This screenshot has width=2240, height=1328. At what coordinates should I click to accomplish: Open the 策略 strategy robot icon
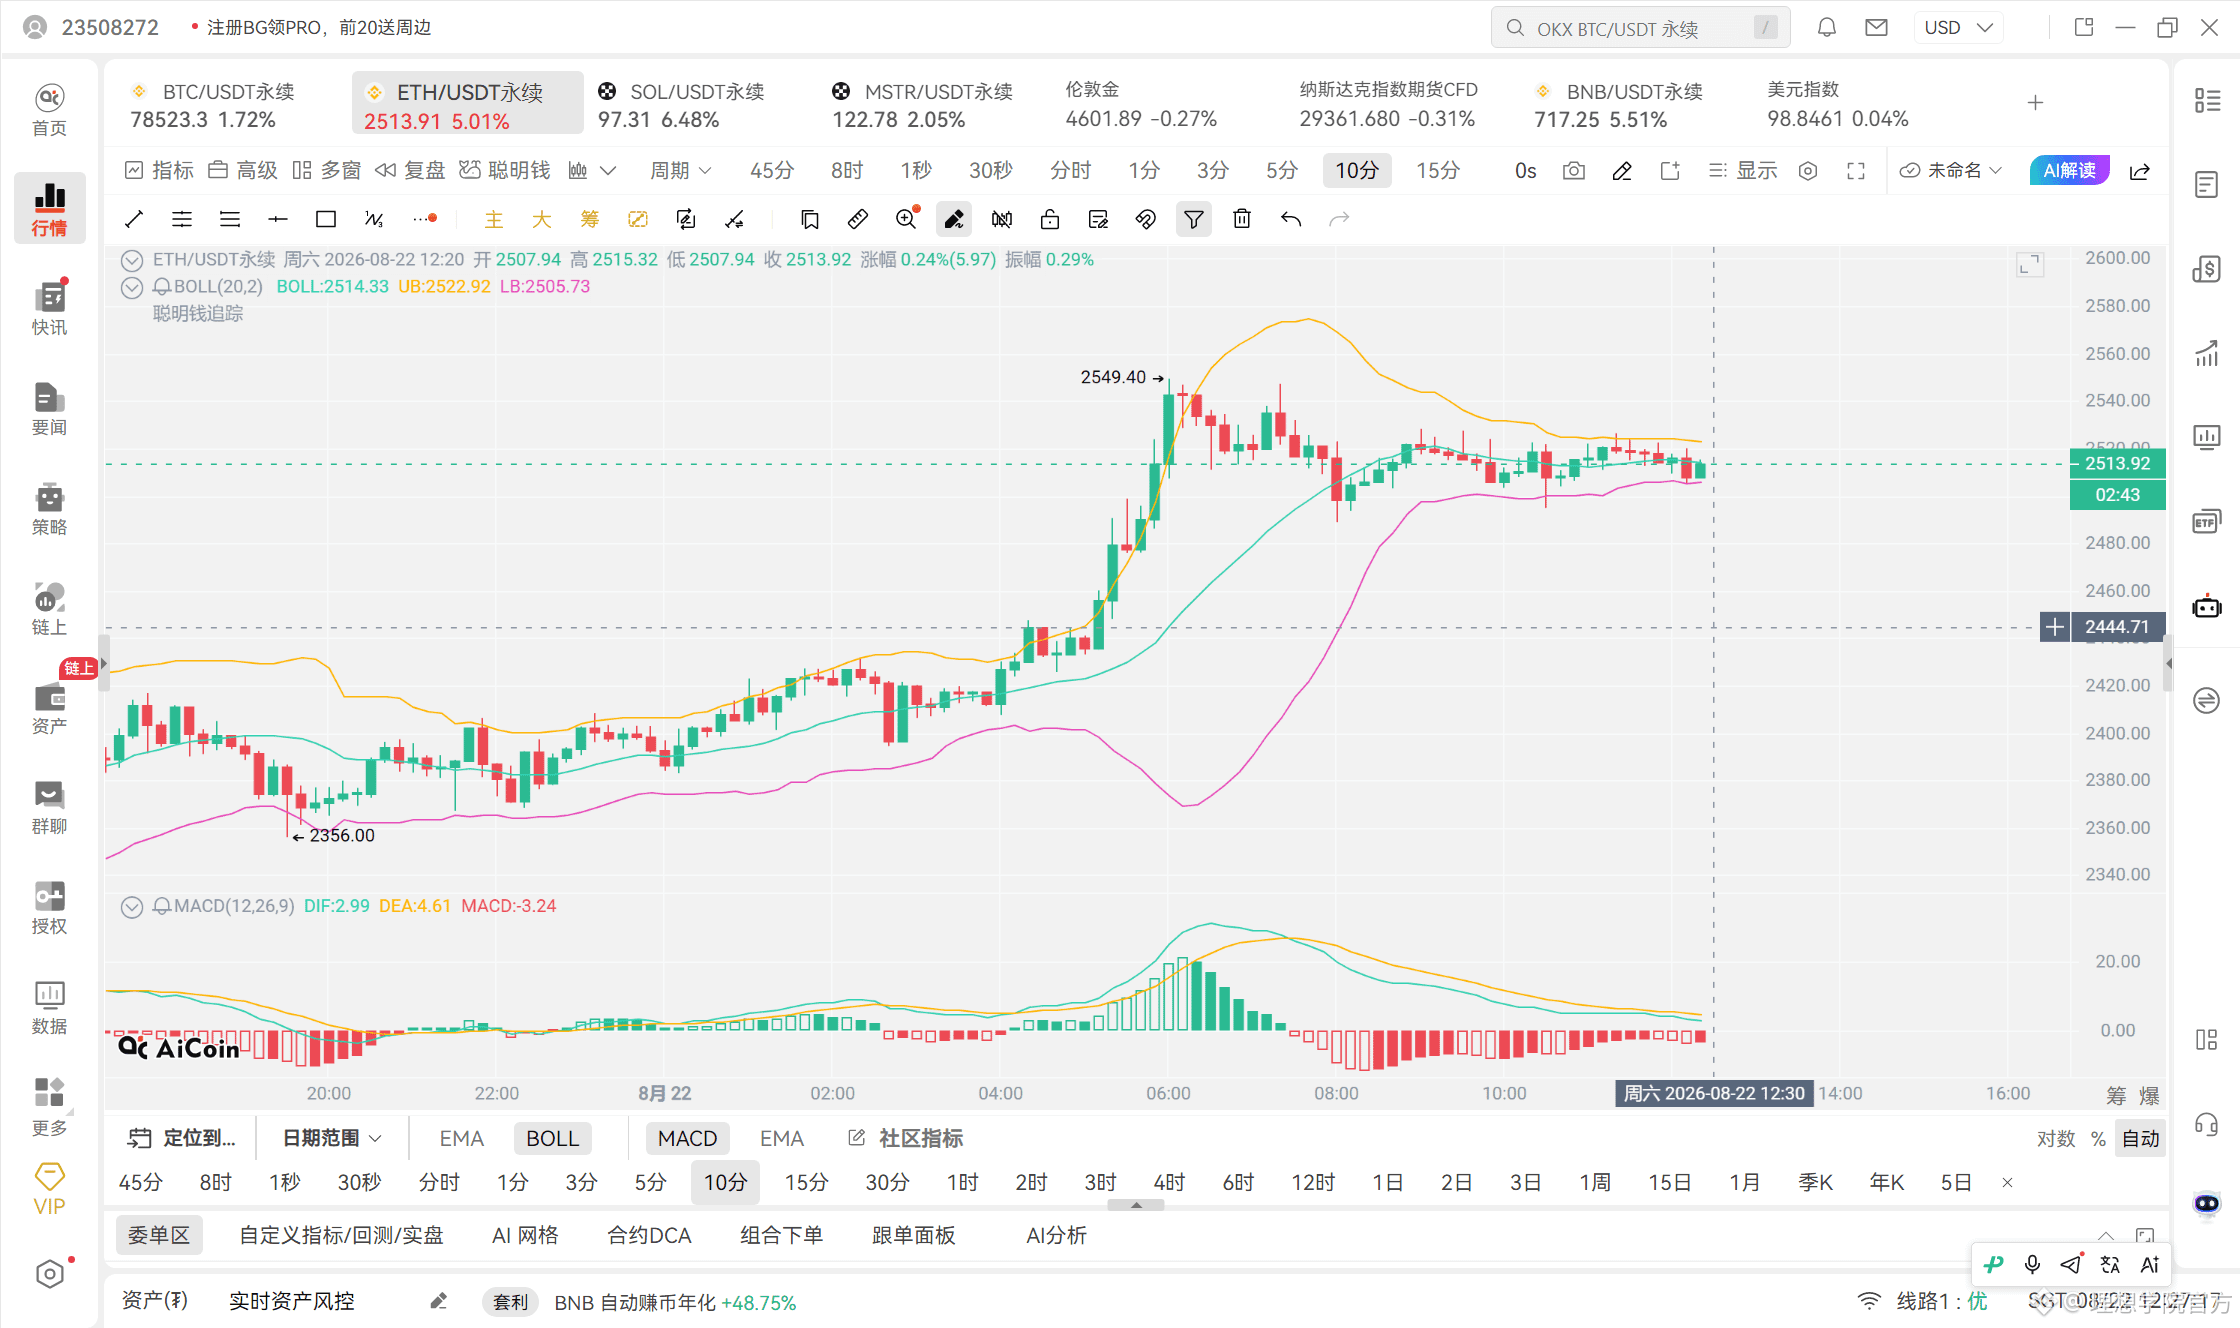pyautogui.click(x=49, y=508)
